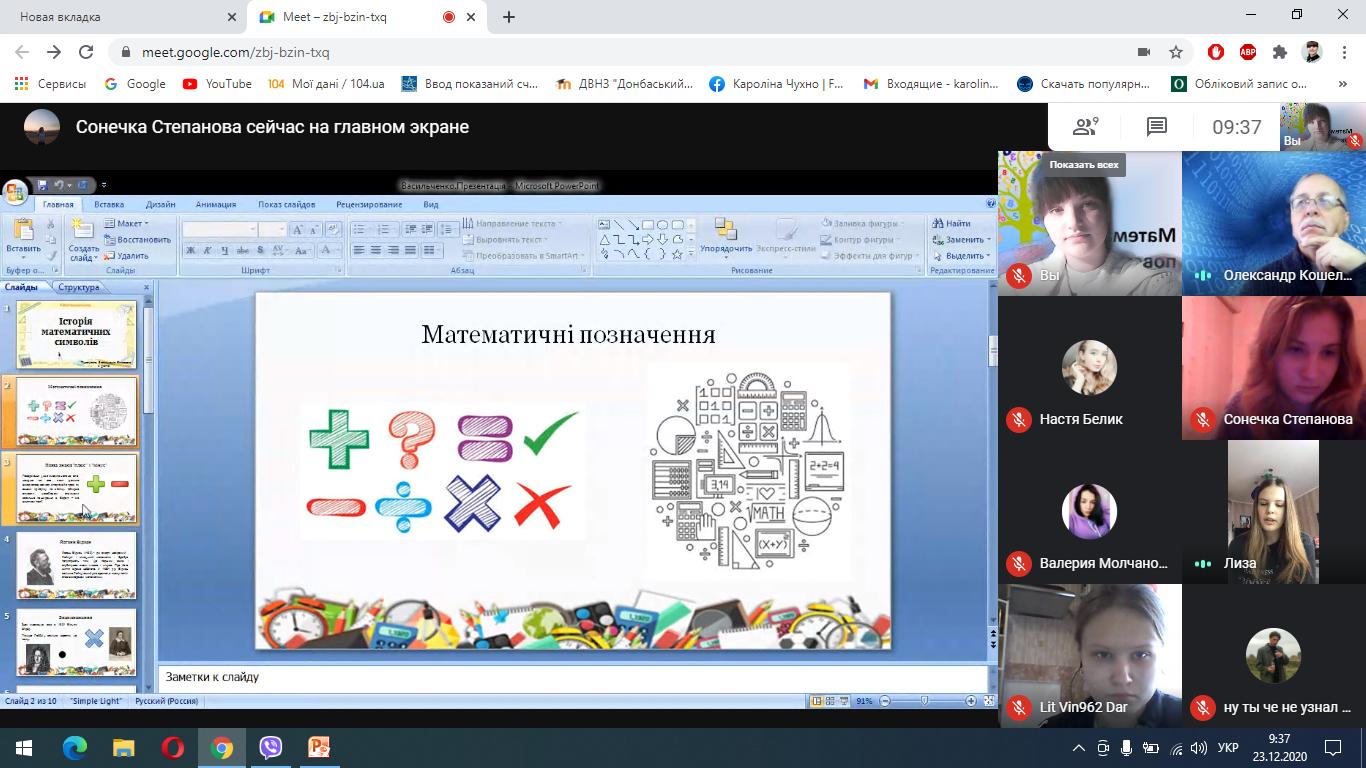Click the Undo arrow in PowerPoint quick access
This screenshot has width=1366, height=768.
pos(60,185)
